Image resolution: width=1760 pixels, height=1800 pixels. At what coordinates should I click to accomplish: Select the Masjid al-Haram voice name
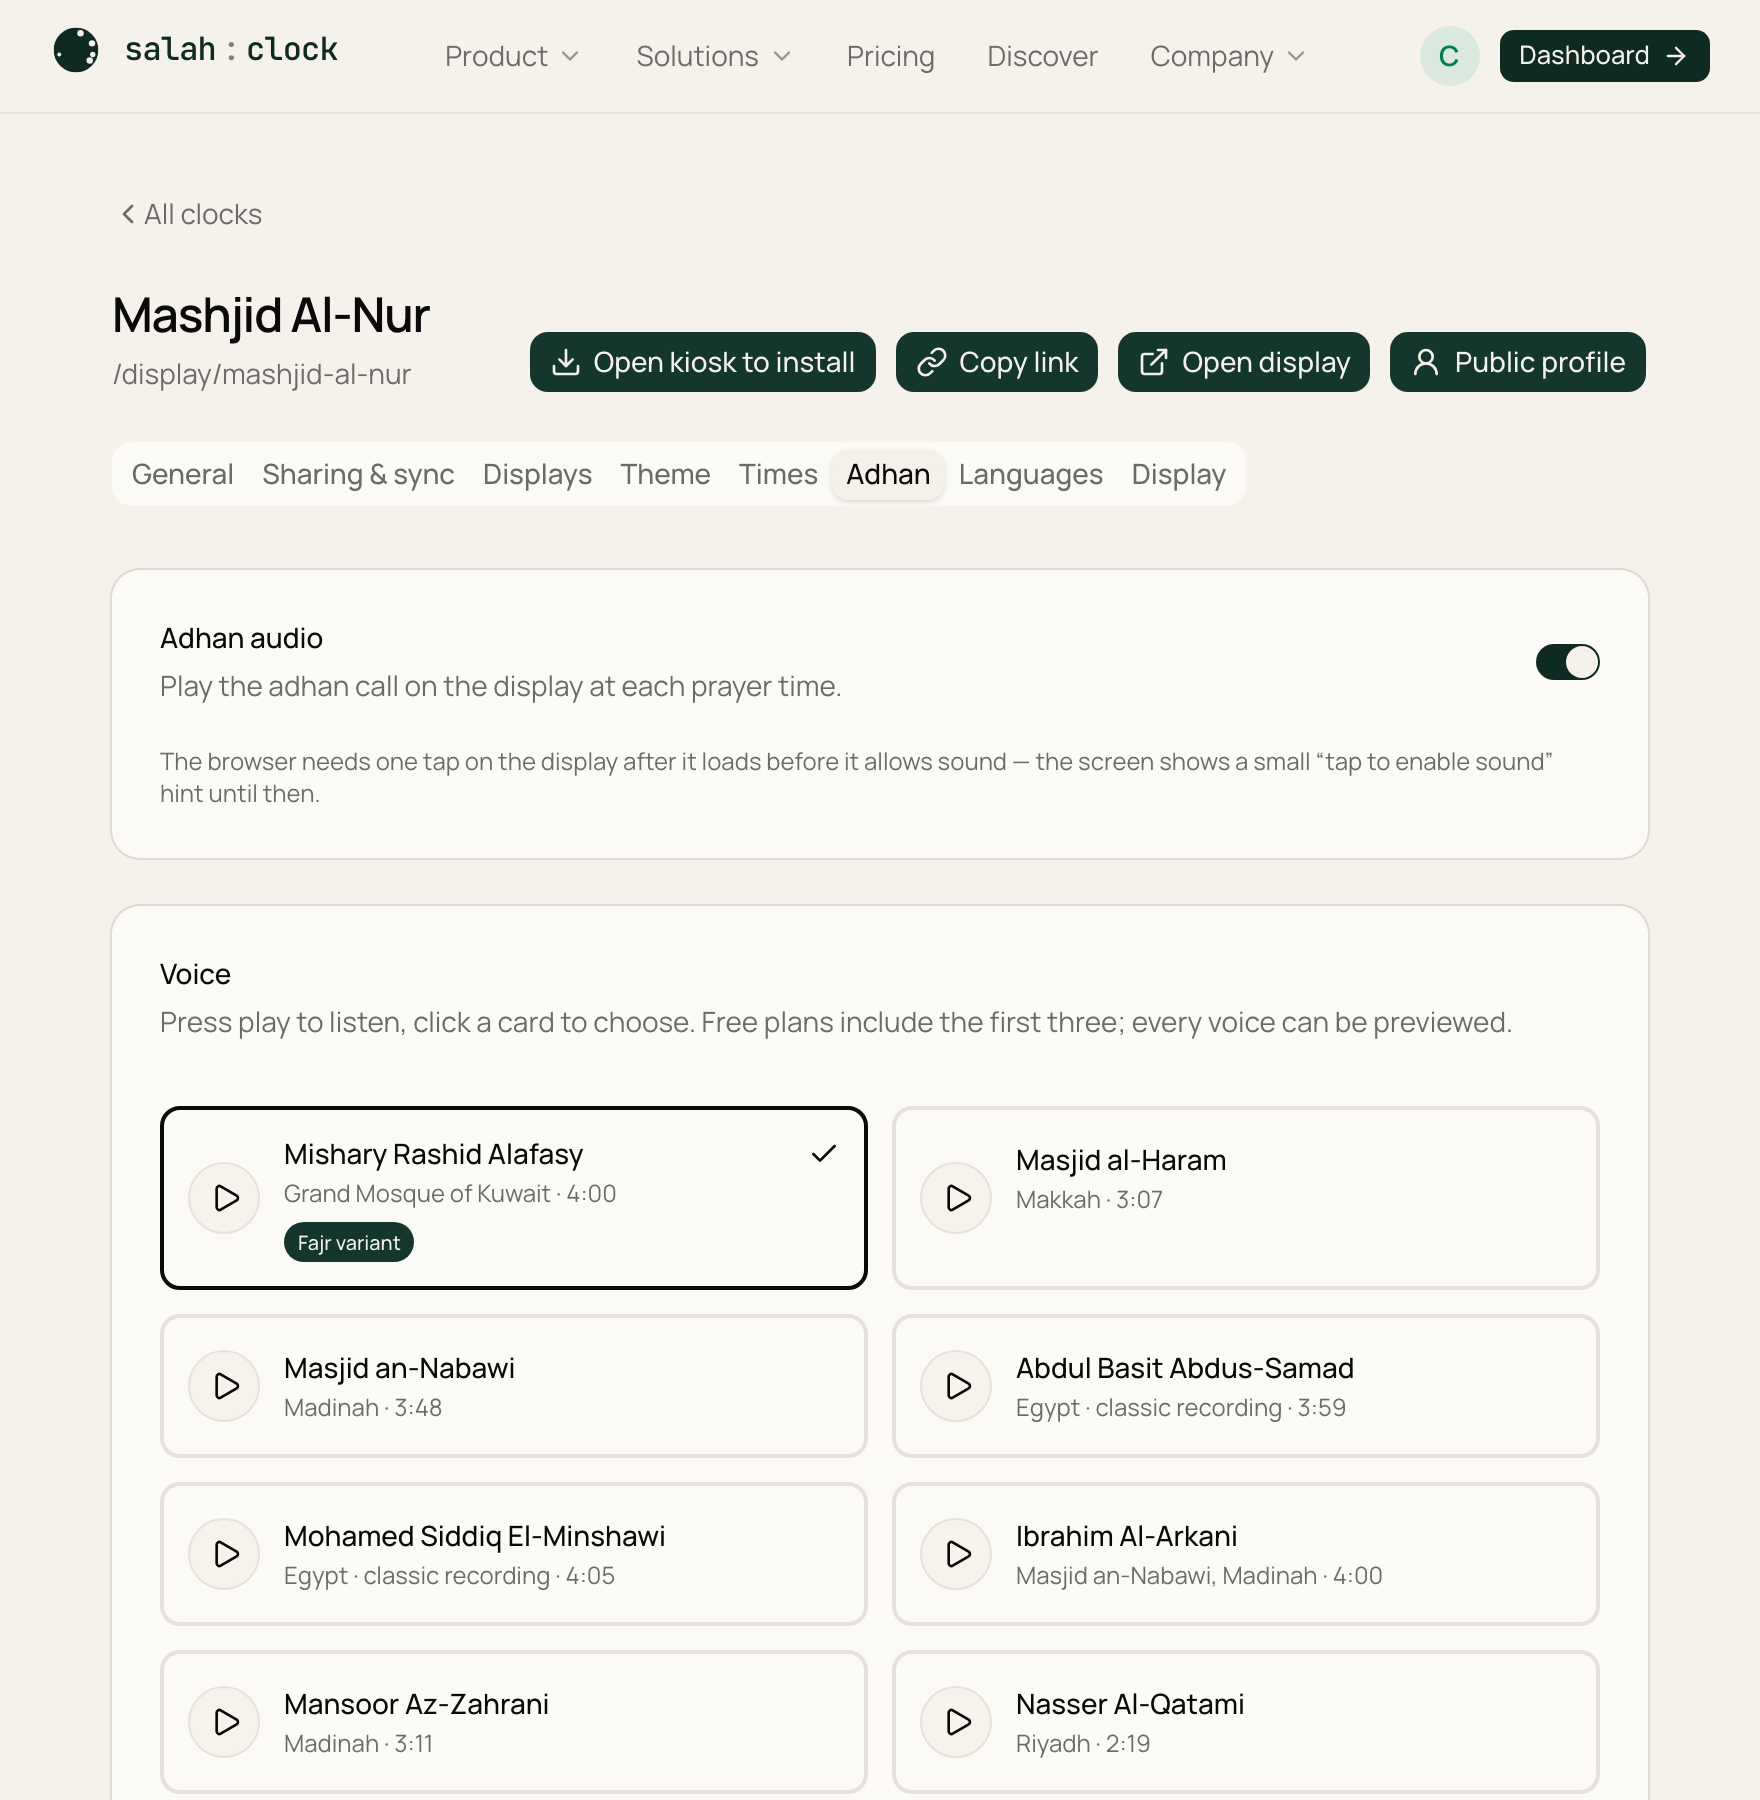(1120, 1160)
